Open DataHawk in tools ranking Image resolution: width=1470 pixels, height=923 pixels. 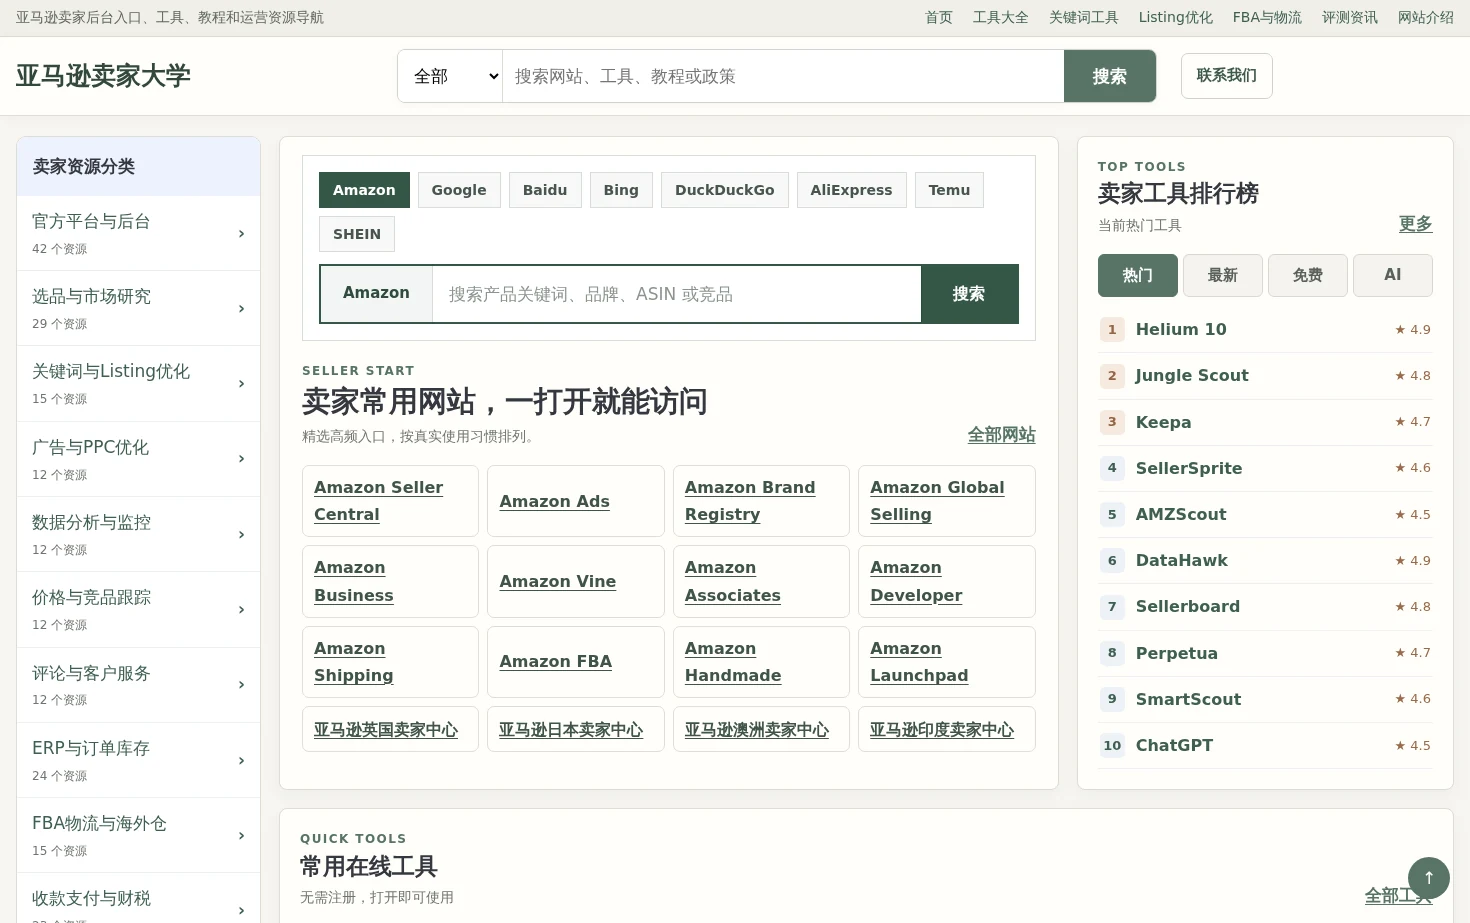tap(1265, 560)
